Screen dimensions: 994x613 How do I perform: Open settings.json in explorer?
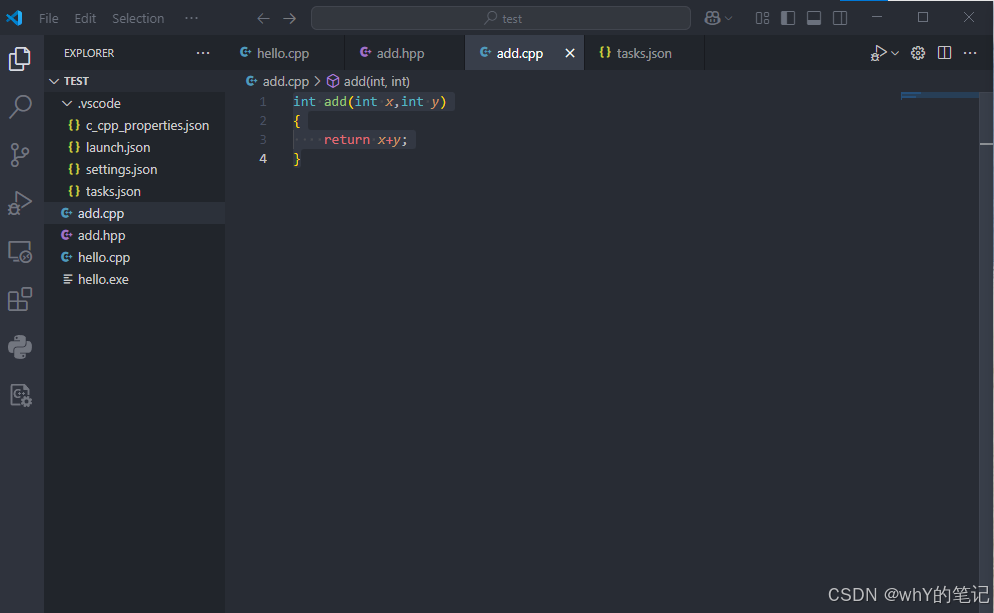click(x=134, y=169)
